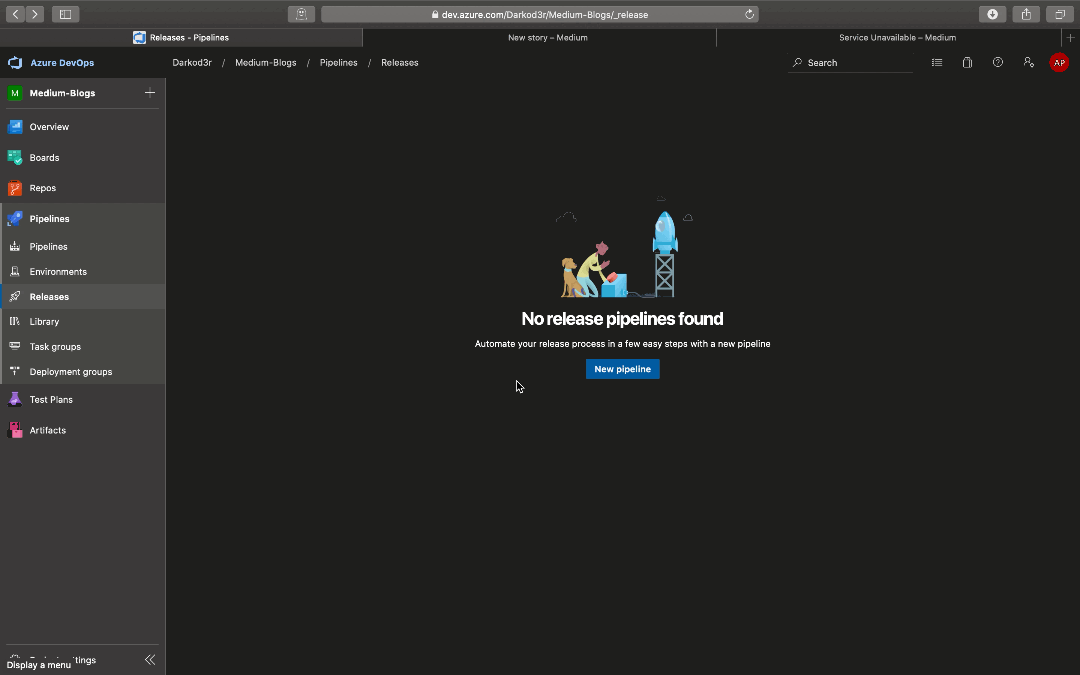Click Releases in the breadcrumb

coord(399,63)
